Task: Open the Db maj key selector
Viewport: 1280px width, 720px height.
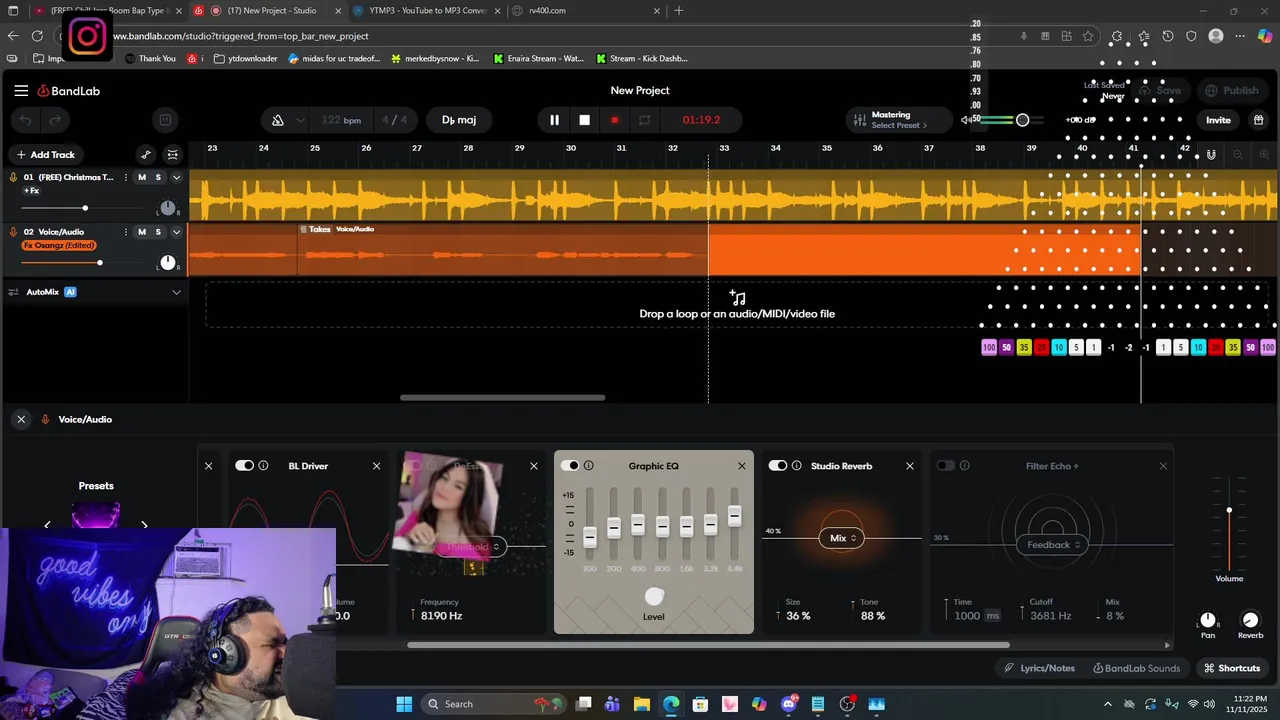Action: 459,120
